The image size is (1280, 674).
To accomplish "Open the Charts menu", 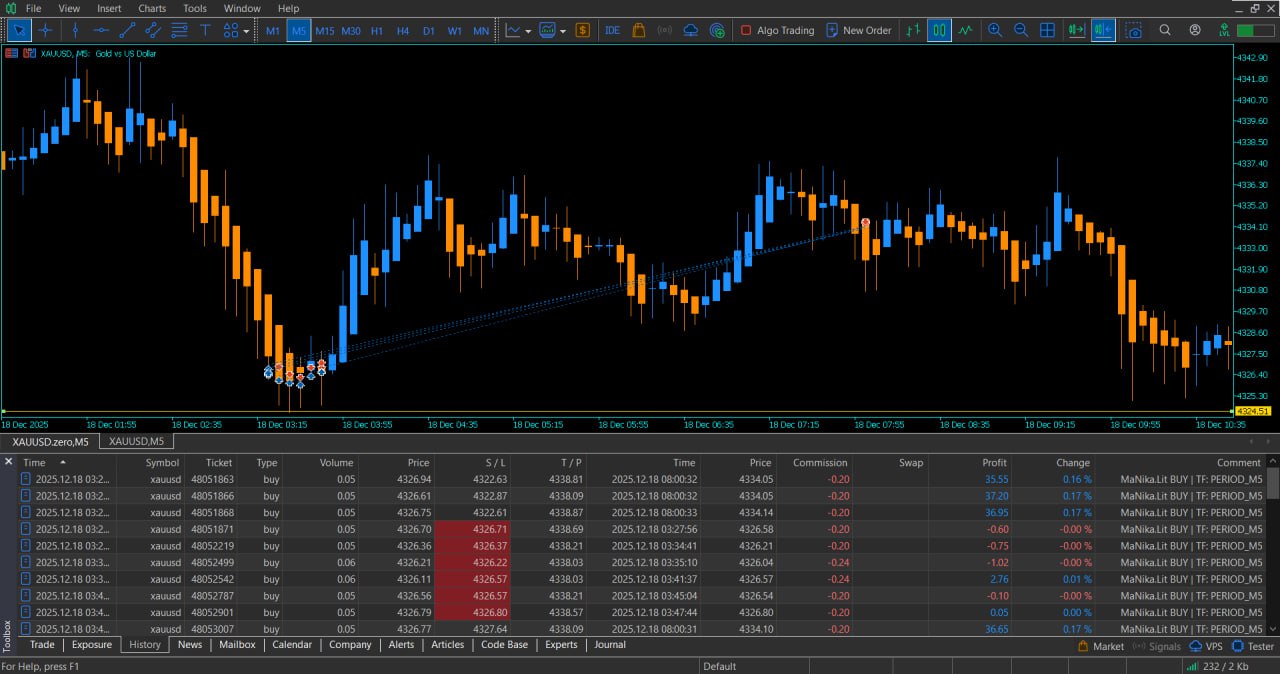I will tap(152, 8).
